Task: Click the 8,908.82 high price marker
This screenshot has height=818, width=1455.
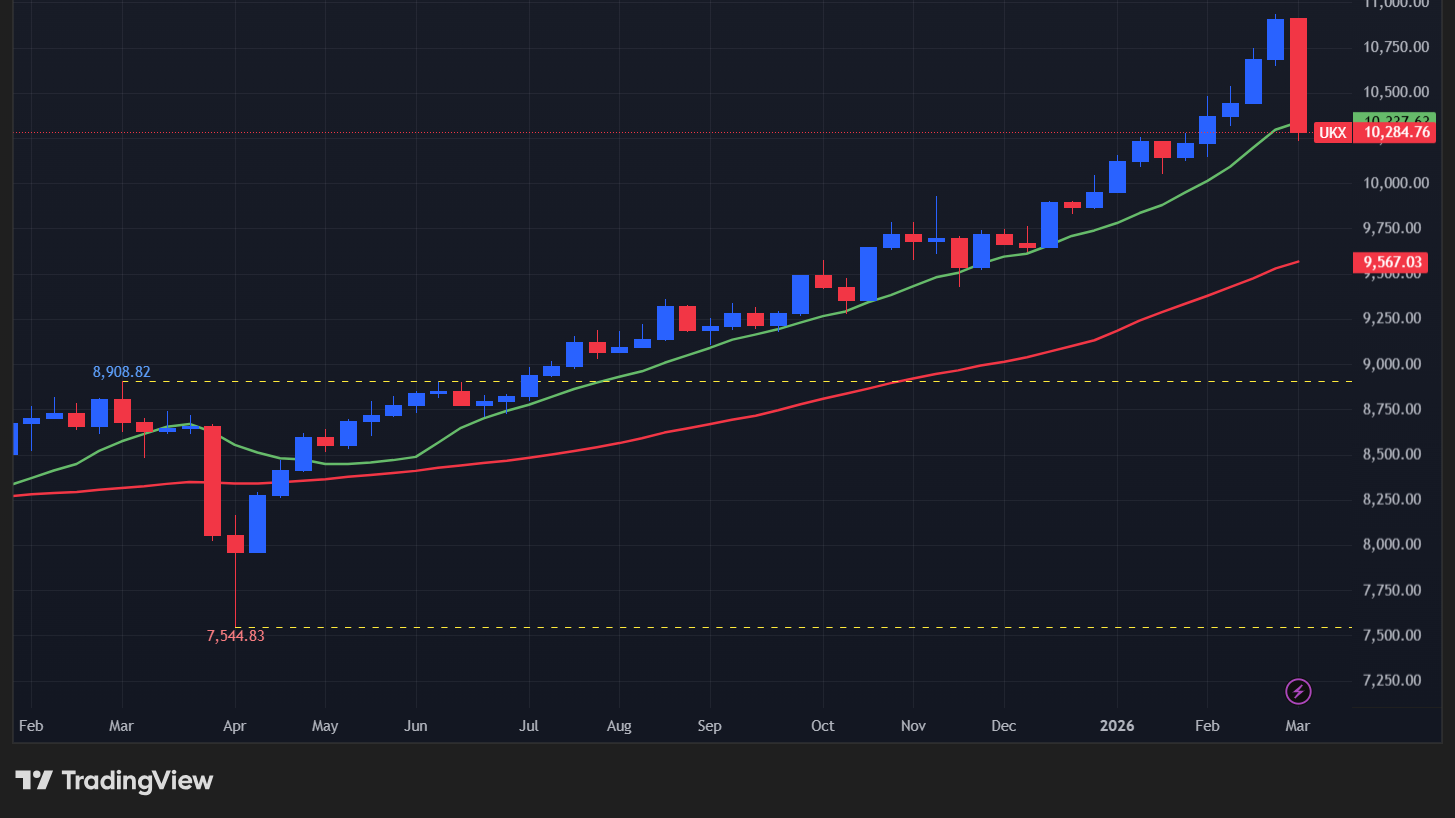Action: 121,372
